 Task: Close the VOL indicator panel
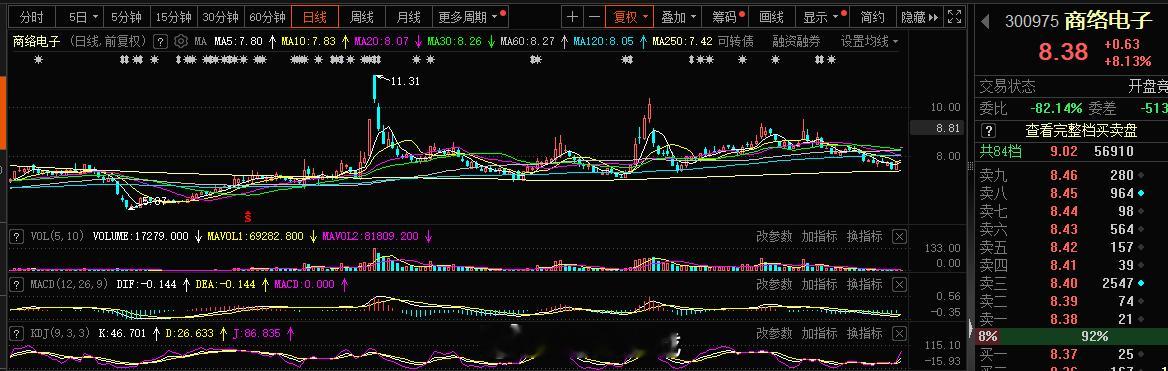(899, 236)
